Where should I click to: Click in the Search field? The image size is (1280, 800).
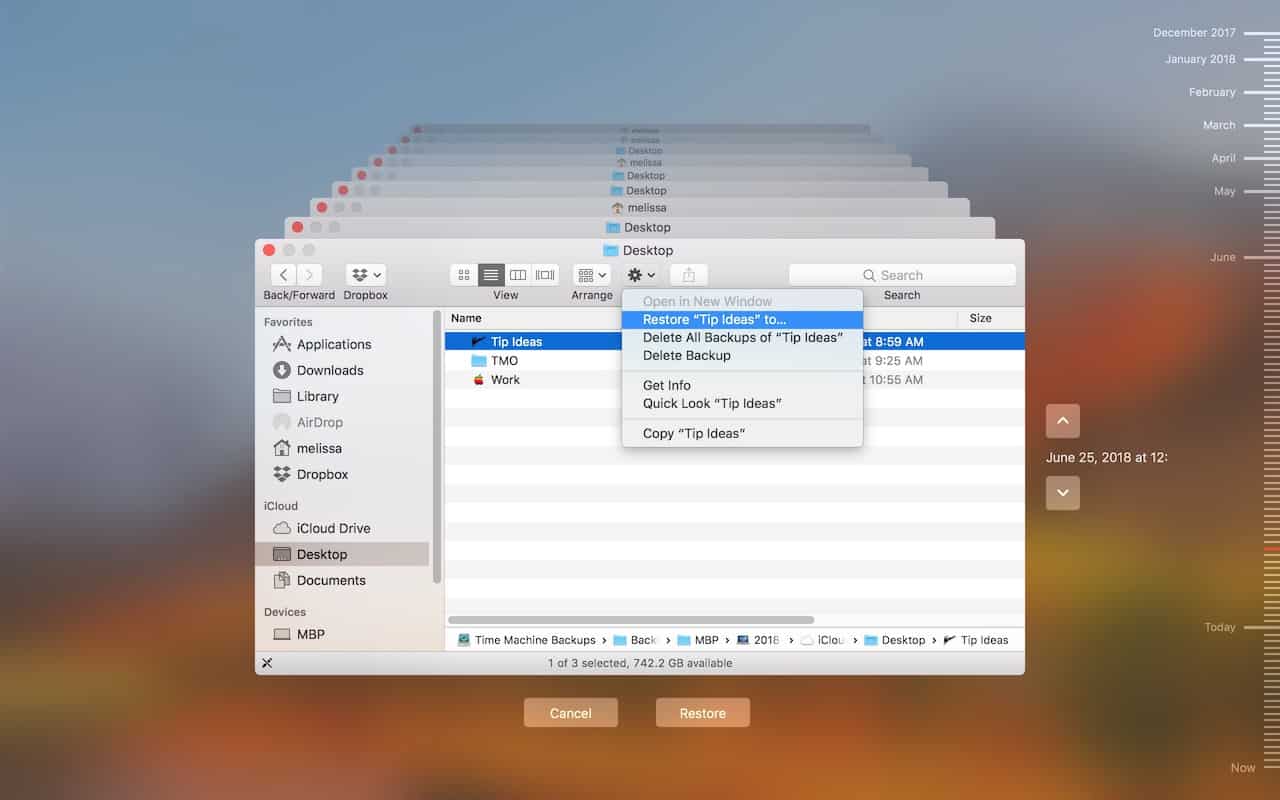tap(902, 275)
